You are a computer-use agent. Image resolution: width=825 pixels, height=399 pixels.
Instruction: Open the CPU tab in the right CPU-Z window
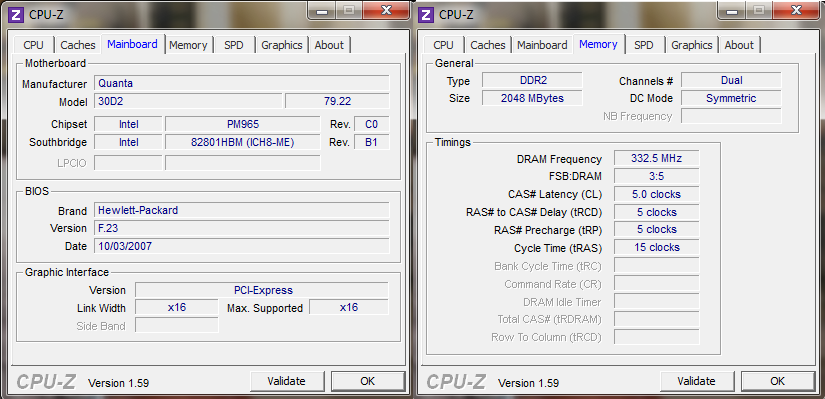coord(443,45)
